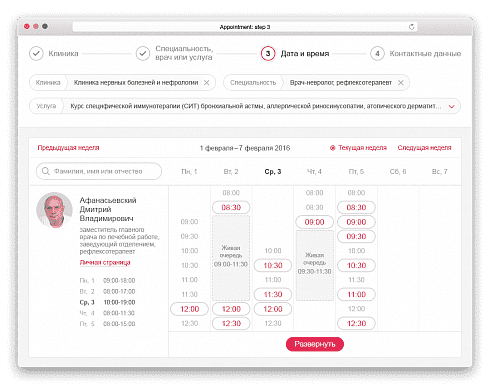Reload page with the refresh icon

pos(411,27)
